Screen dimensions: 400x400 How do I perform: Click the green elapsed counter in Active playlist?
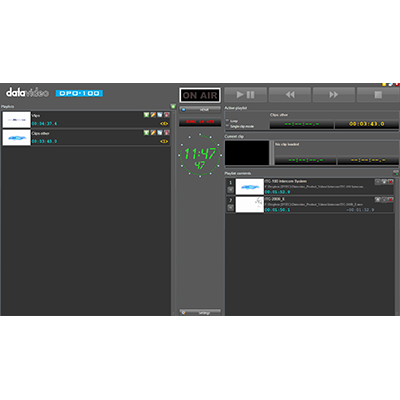pyautogui.click(x=302, y=124)
